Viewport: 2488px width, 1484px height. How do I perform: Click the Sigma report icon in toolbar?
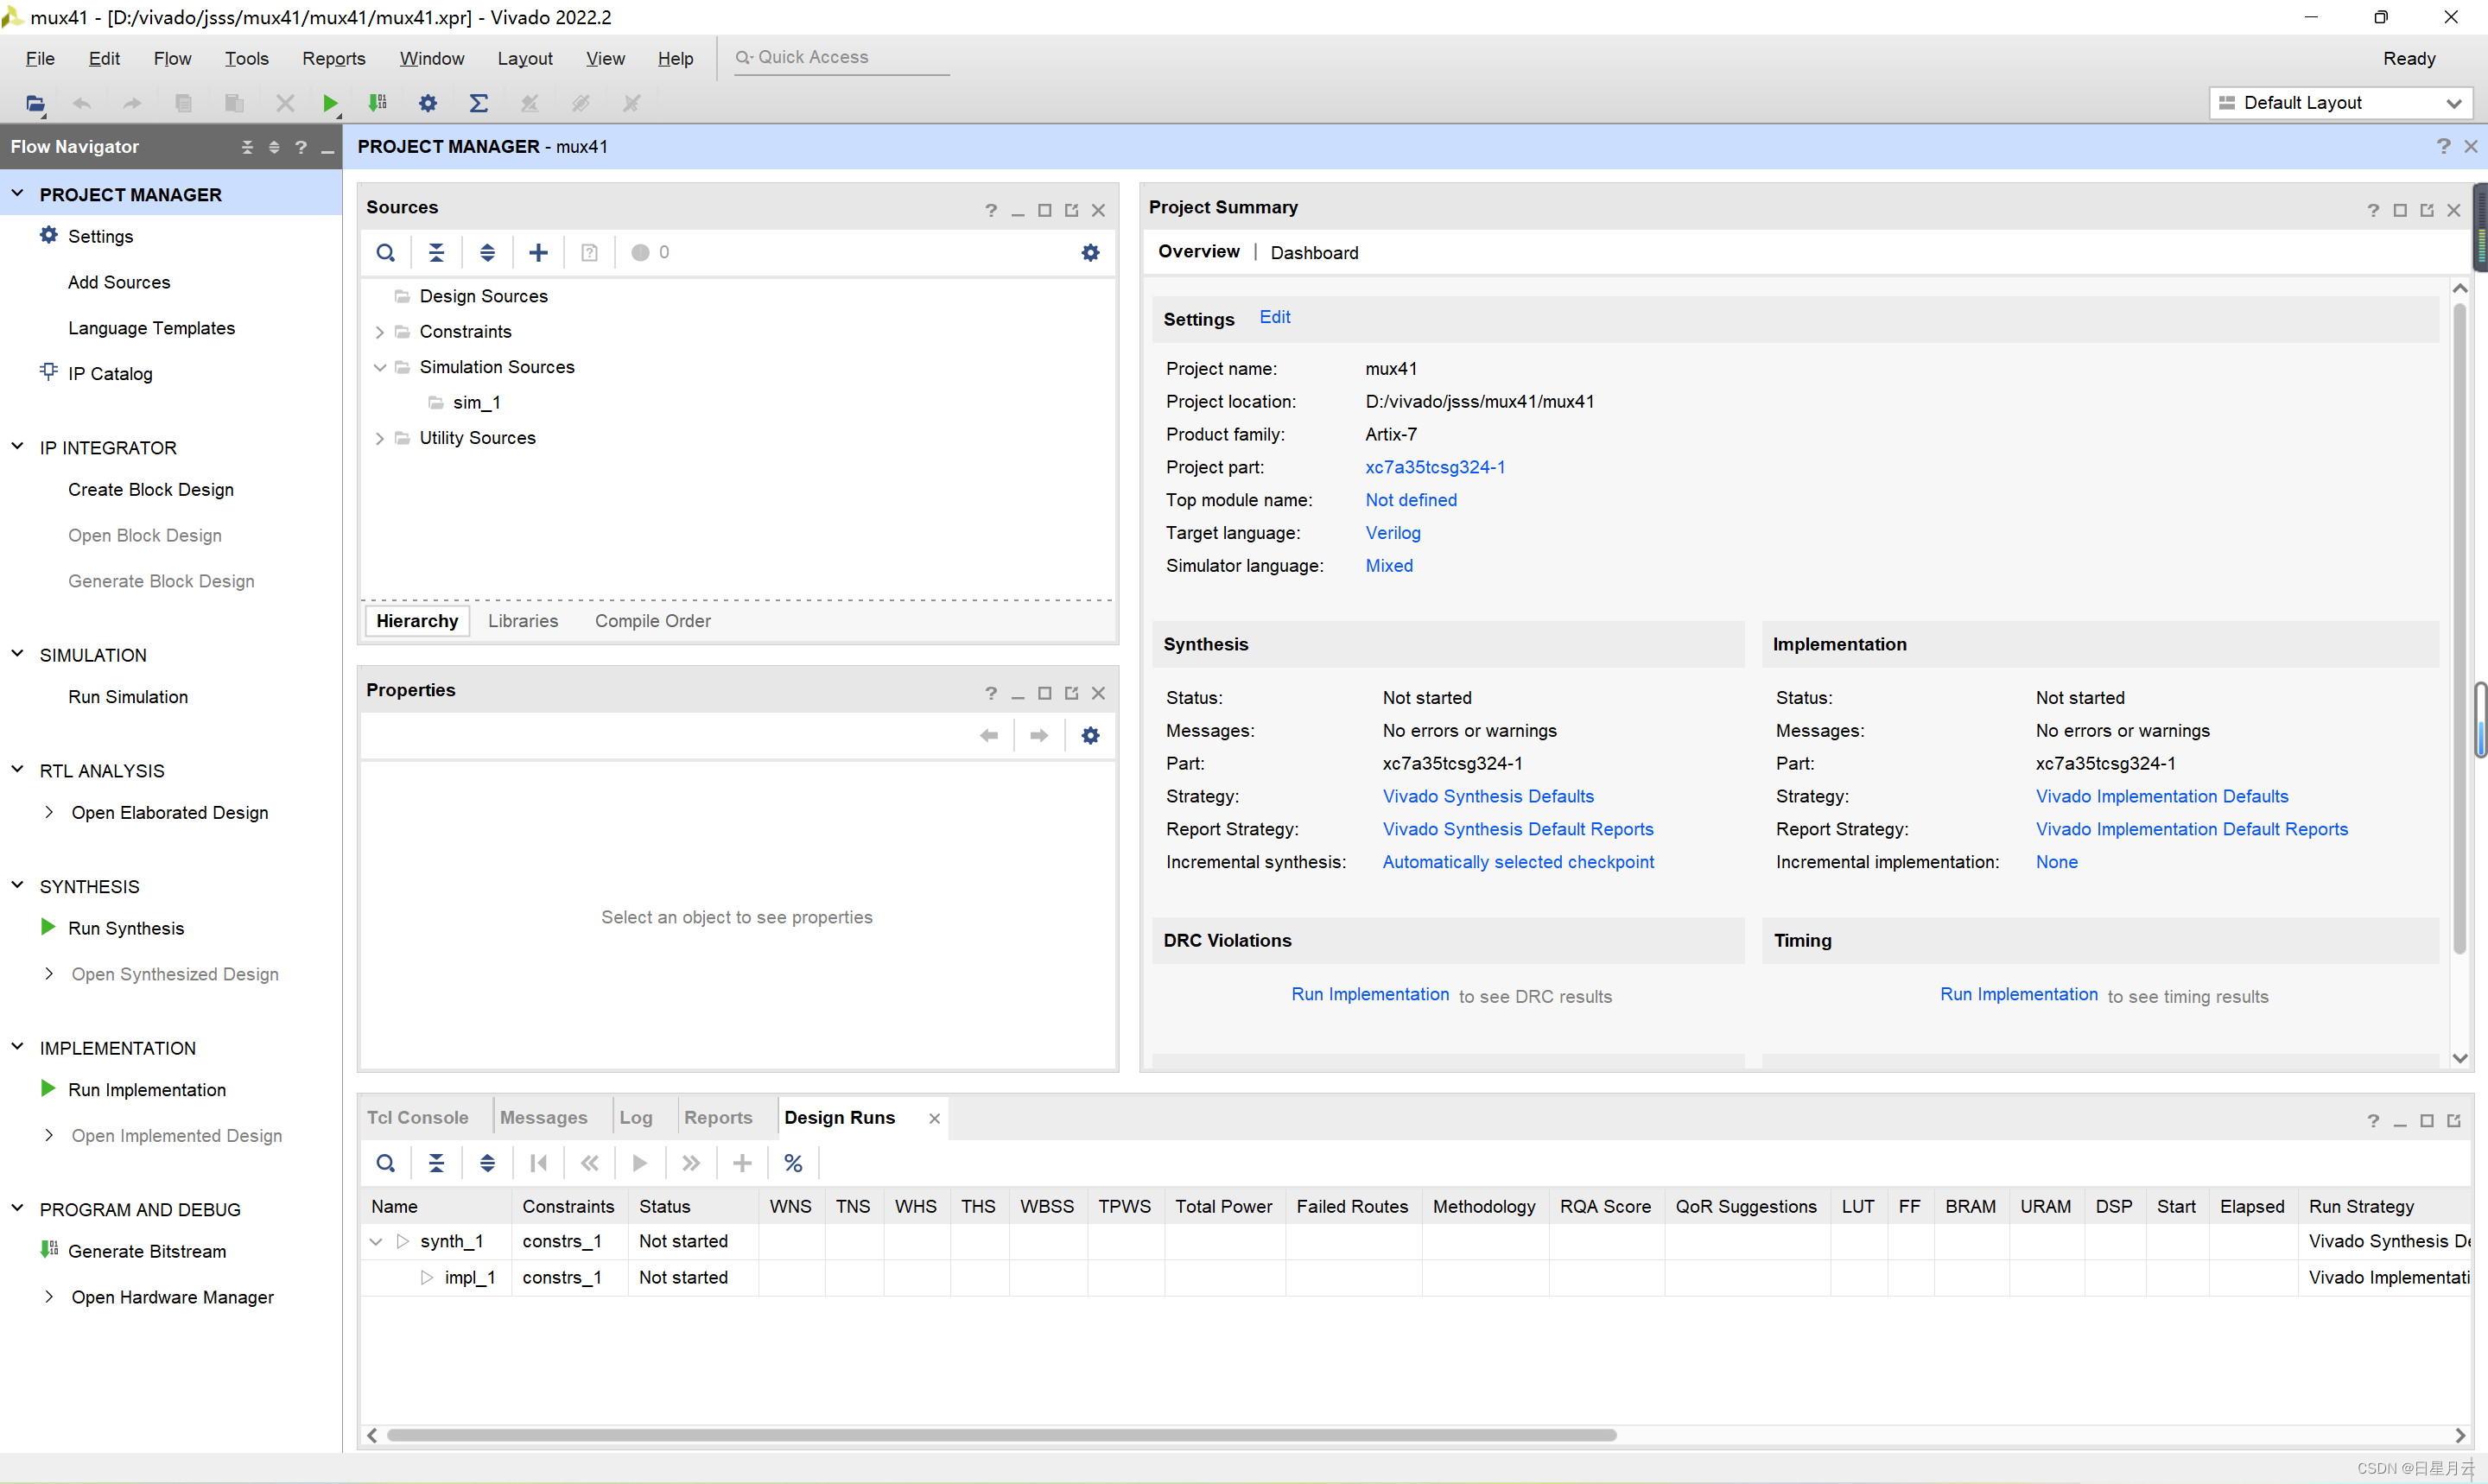[x=479, y=103]
